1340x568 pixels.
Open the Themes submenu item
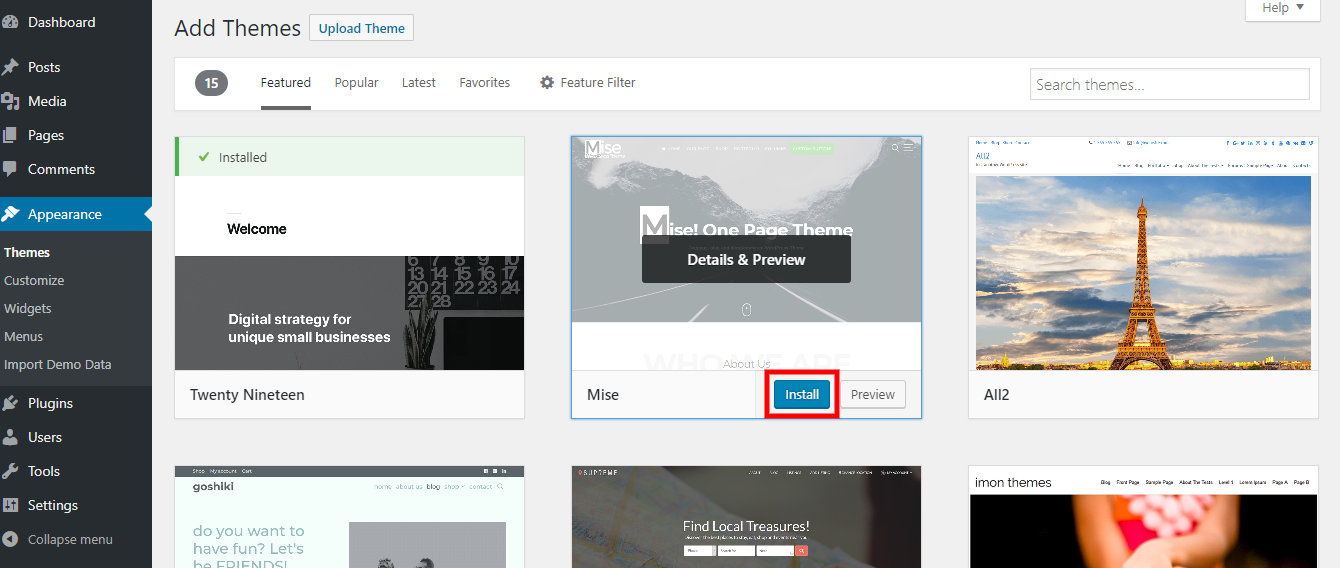pos(27,253)
